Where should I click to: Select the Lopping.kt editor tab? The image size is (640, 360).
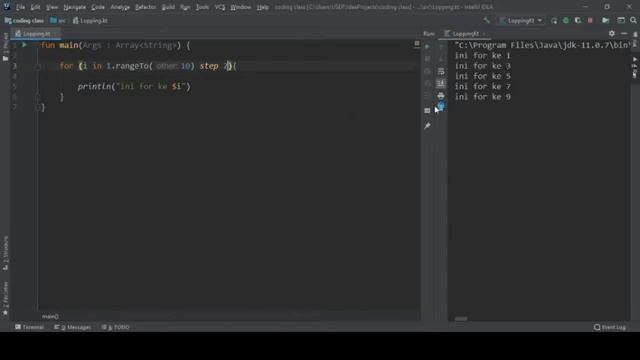[x=36, y=34]
